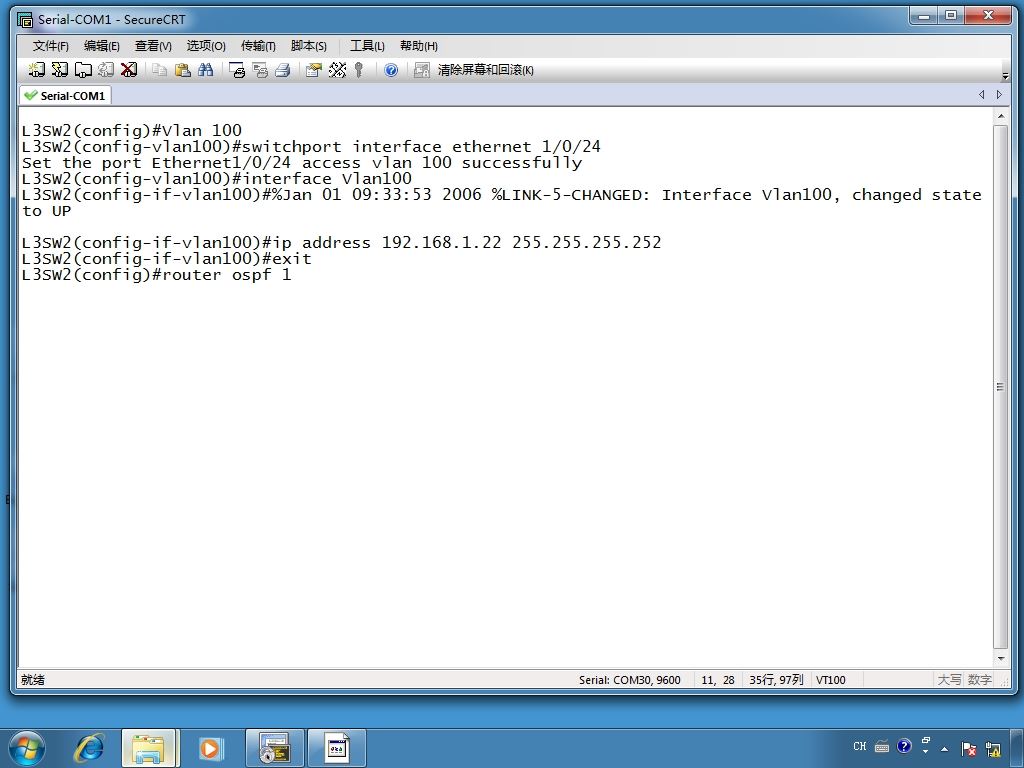
Task: Switch to SecureCRT taskbar button
Action: 274,748
